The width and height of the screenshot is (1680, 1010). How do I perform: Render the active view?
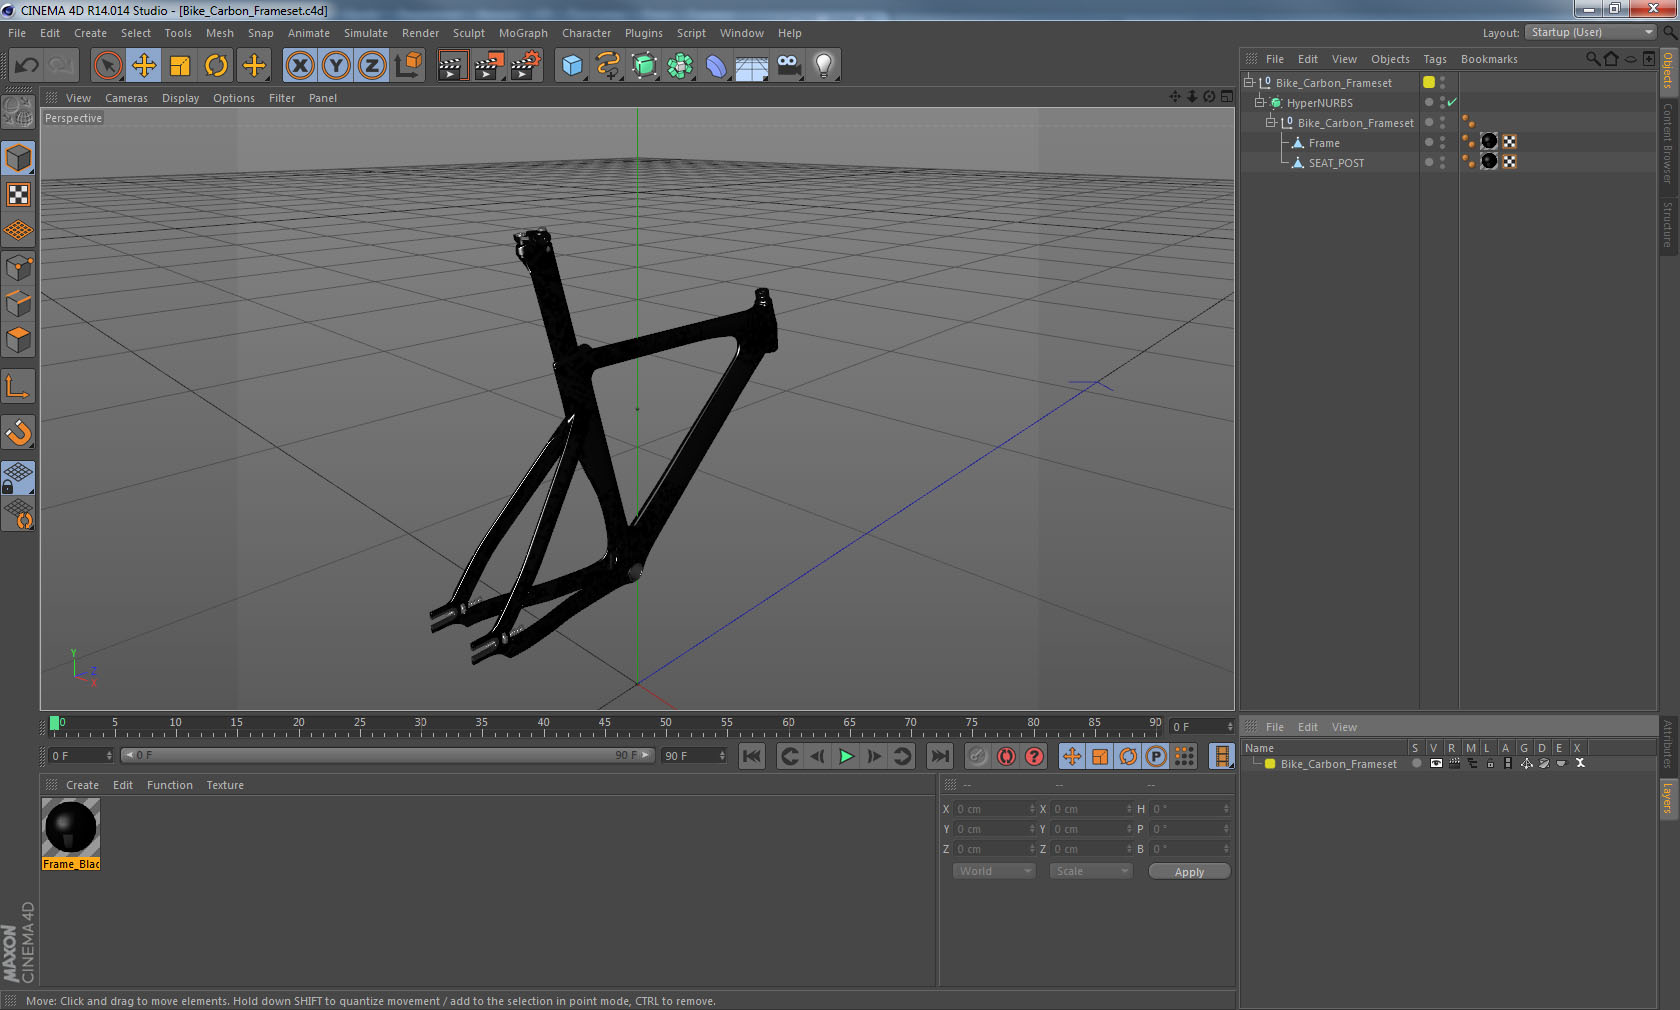pos(452,66)
